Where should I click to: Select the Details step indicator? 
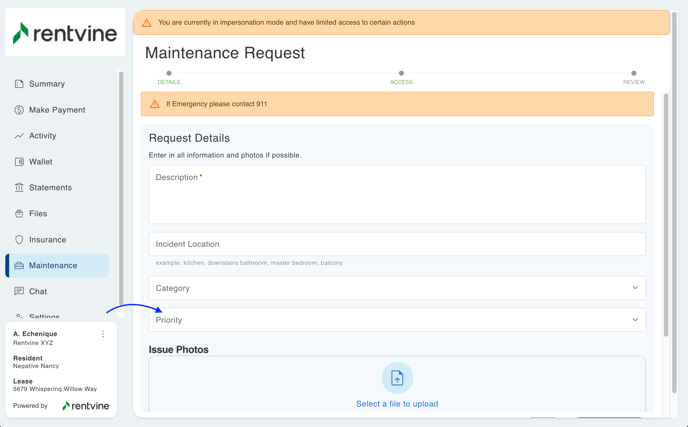click(x=169, y=76)
